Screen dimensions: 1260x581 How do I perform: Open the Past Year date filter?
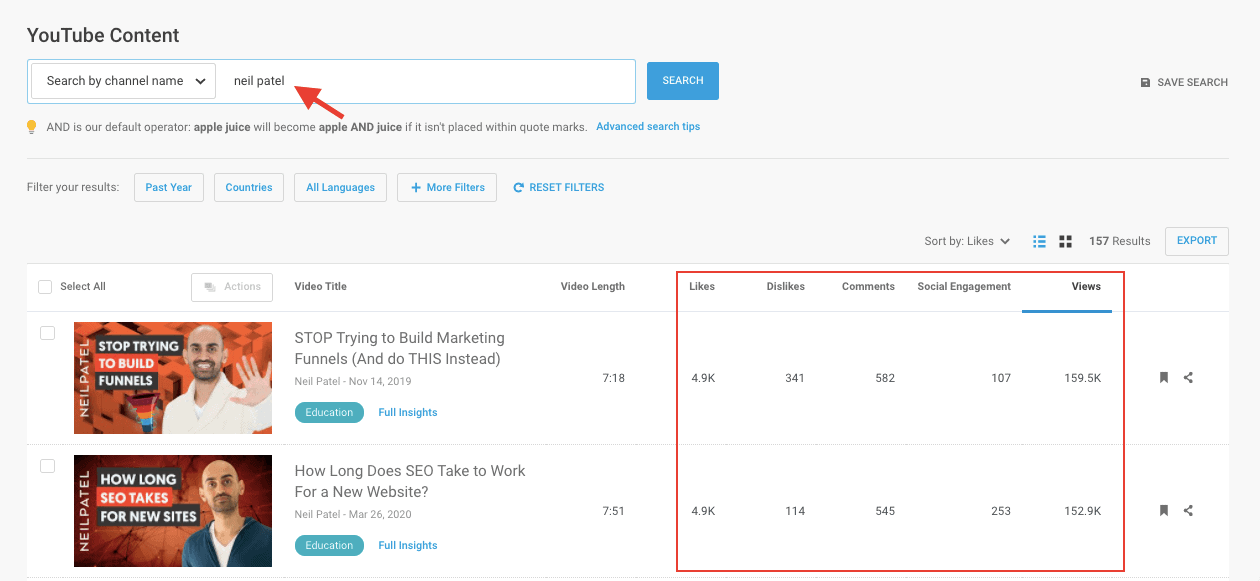pyautogui.click(x=168, y=187)
